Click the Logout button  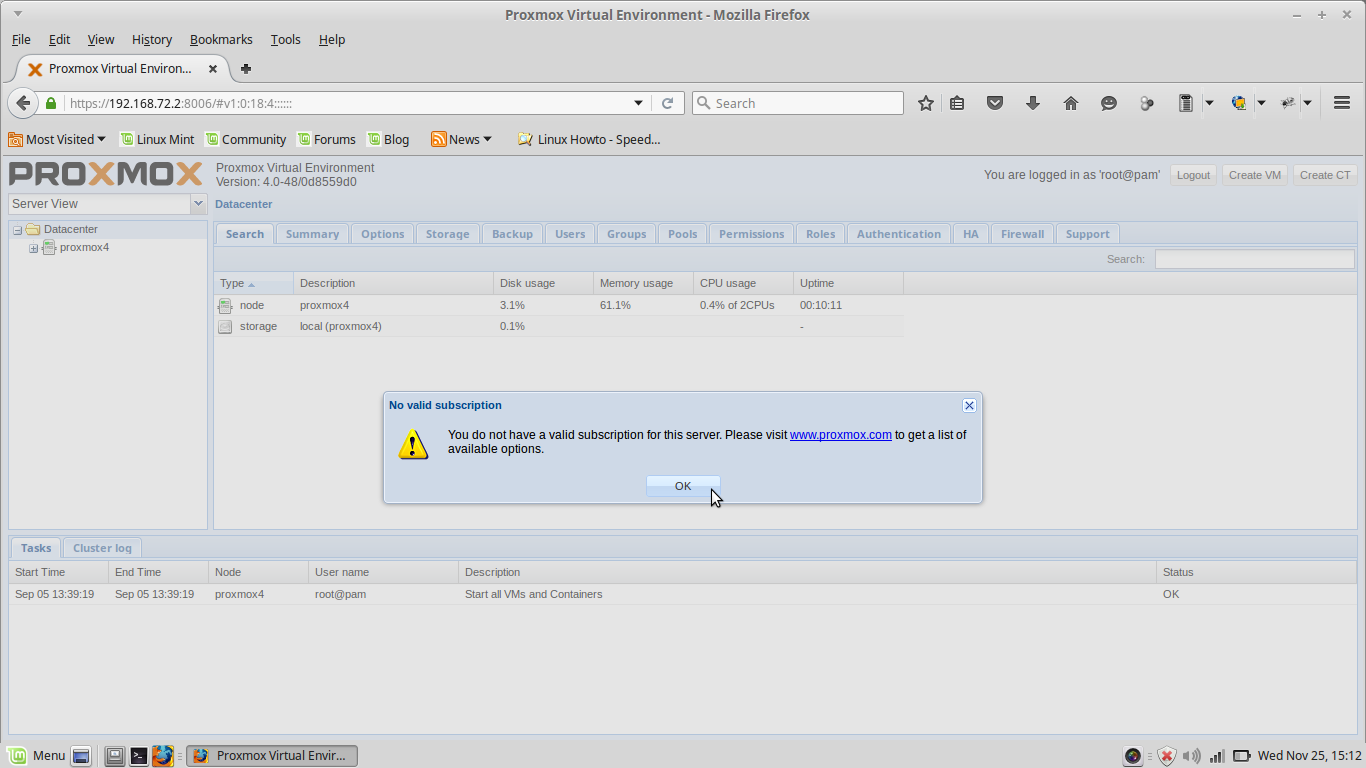pyautogui.click(x=1193, y=175)
